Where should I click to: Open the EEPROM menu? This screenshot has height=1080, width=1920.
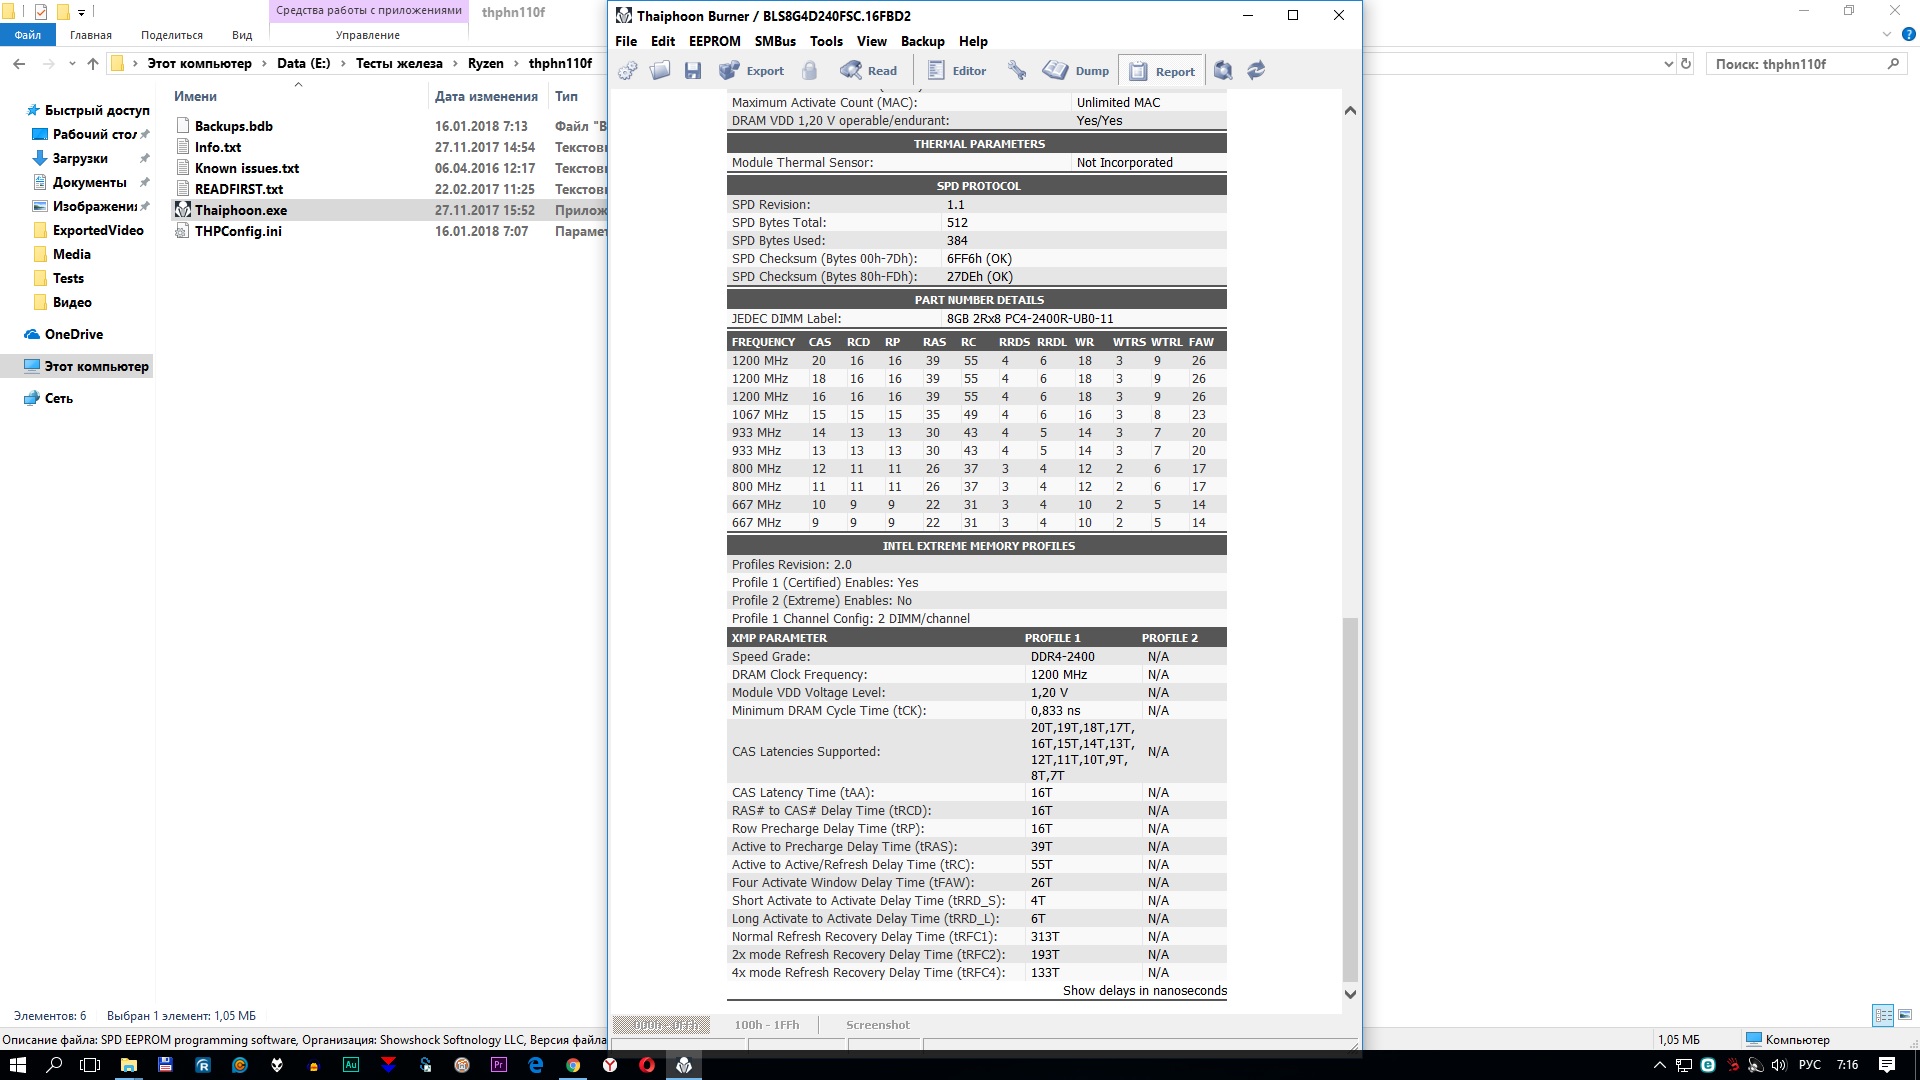[714, 41]
